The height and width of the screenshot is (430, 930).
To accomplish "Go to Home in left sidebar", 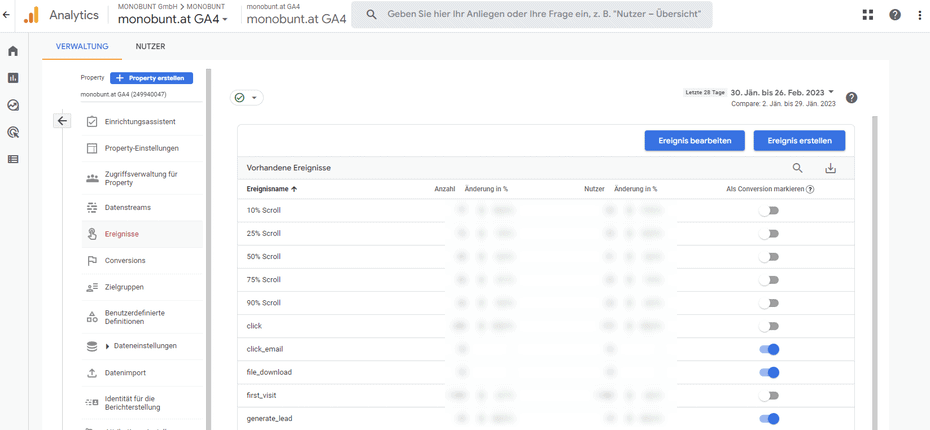I will pyautogui.click(x=13, y=51).
